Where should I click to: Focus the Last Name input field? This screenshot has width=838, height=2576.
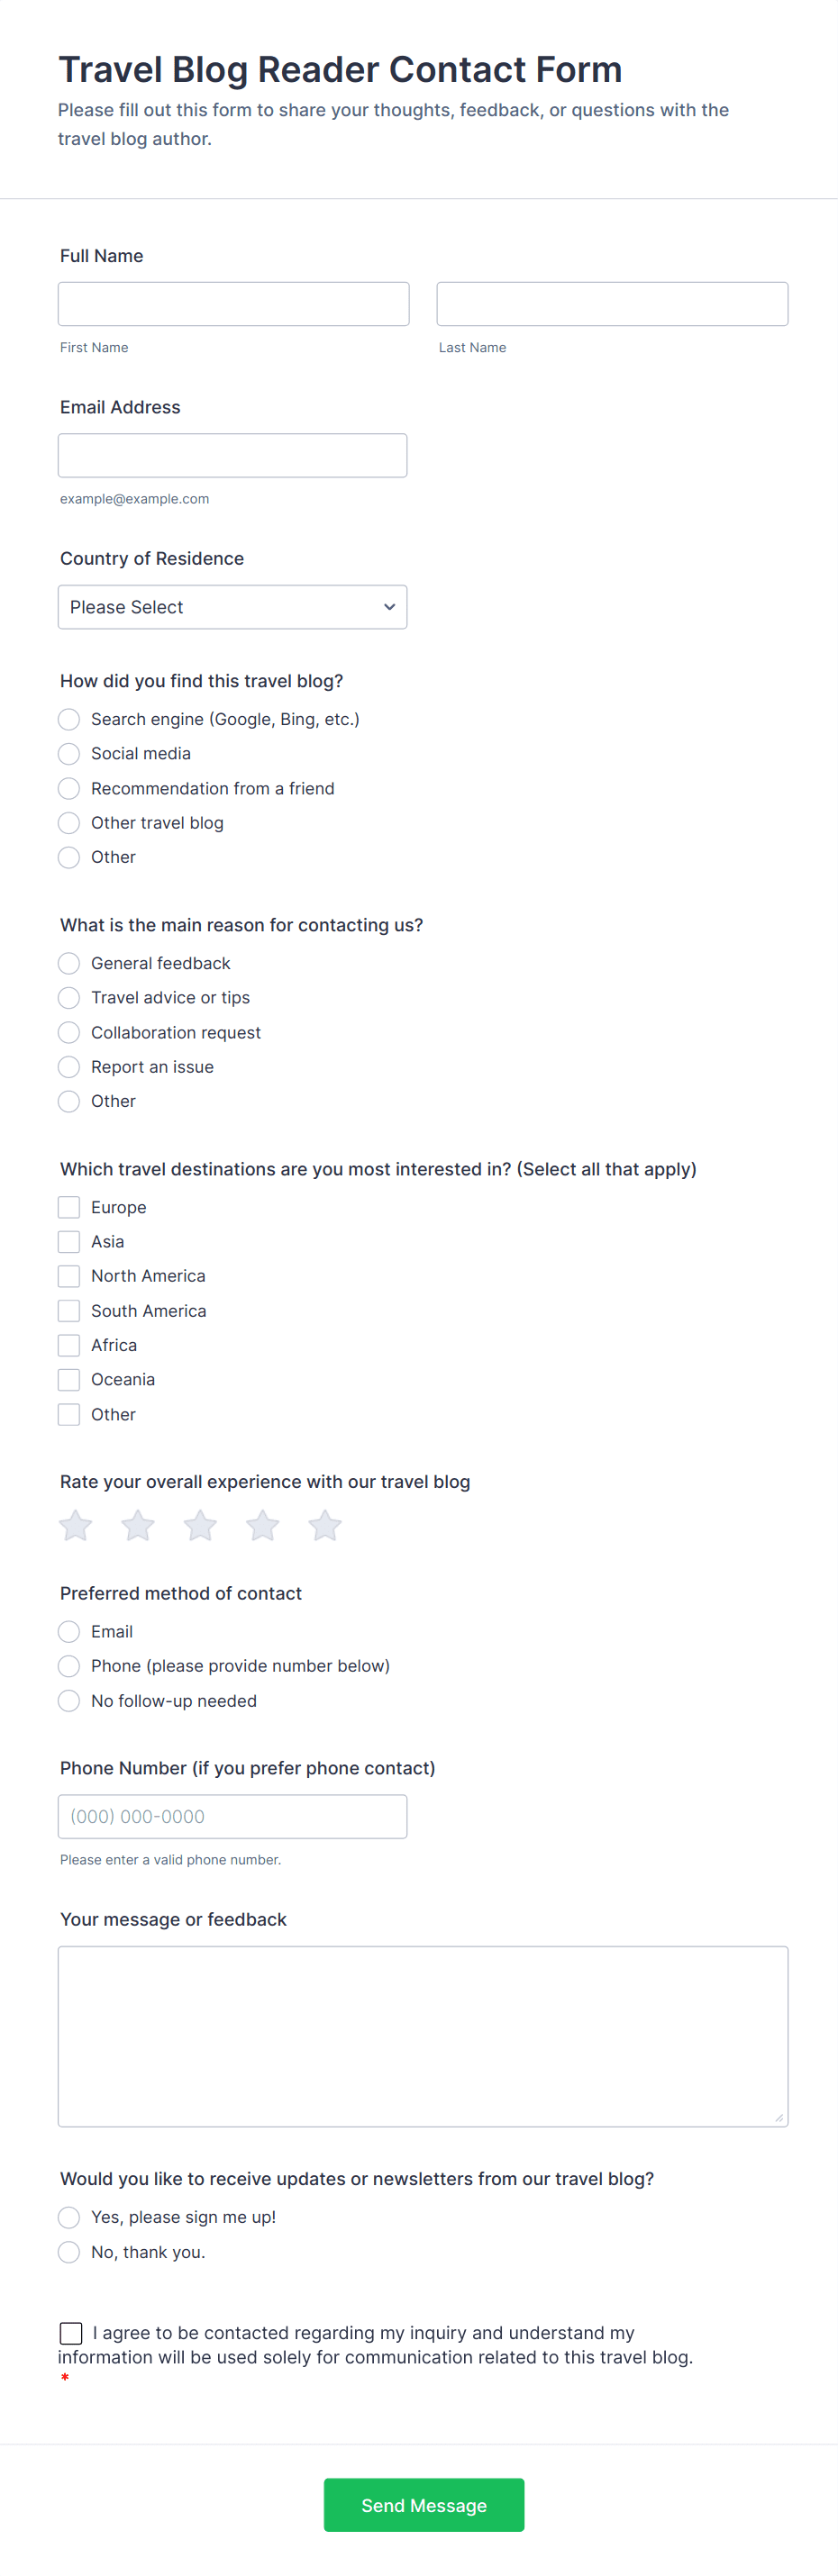tap(612, 304)
